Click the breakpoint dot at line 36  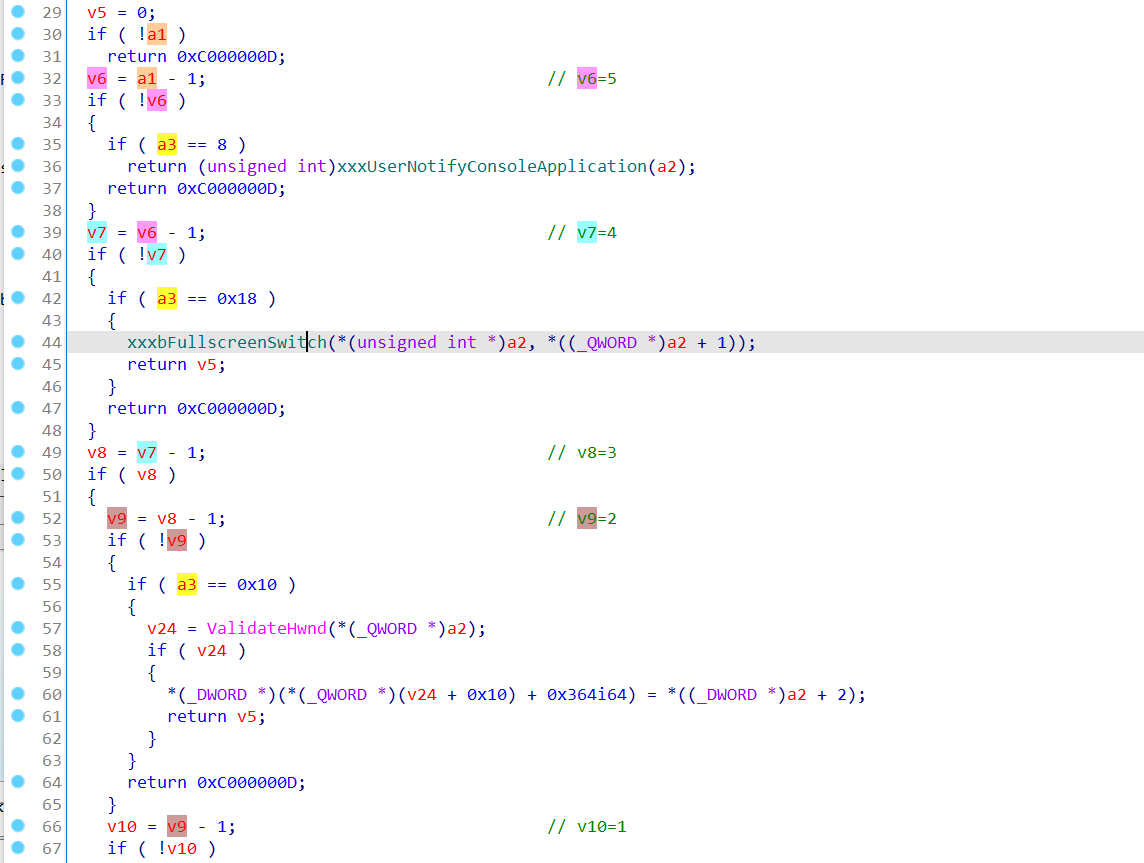coord(18,166)
